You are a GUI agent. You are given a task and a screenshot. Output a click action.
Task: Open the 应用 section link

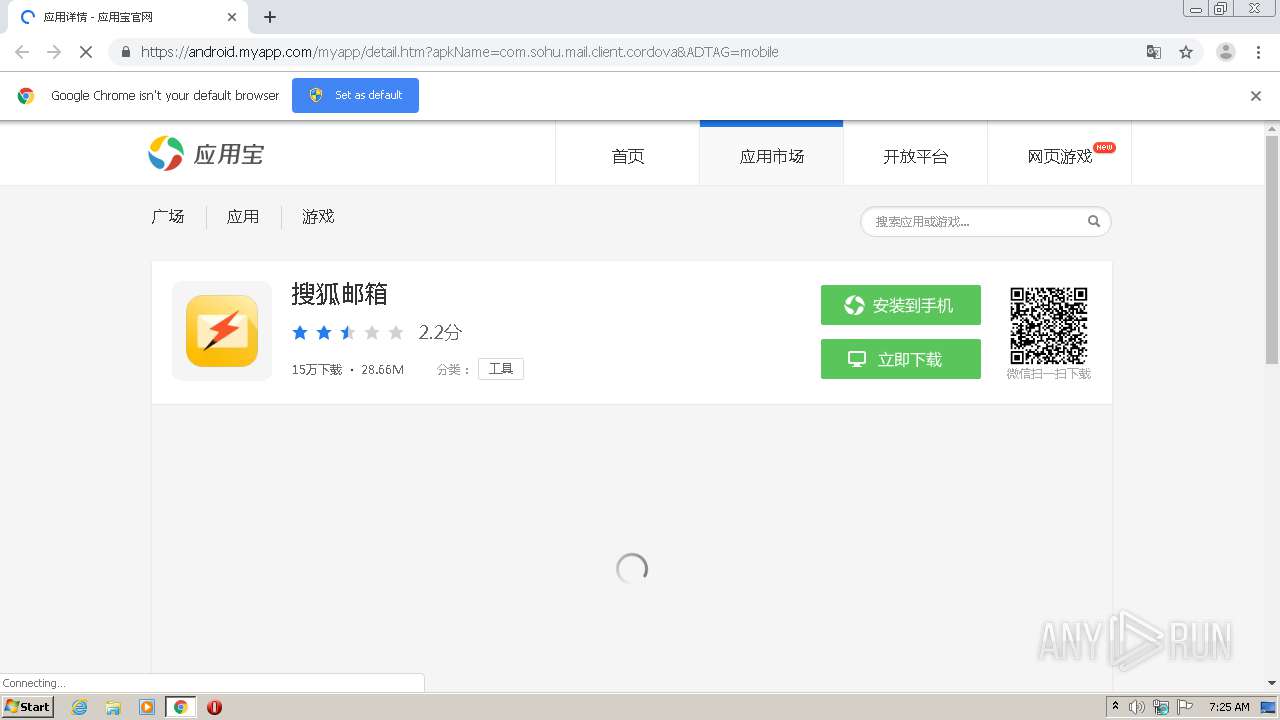point(243,216)
